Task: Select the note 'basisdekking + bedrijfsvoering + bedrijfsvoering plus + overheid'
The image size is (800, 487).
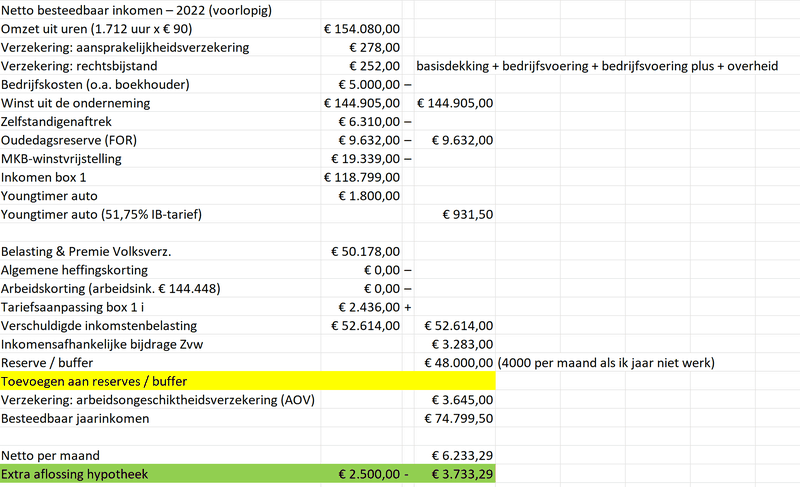Action: [597, 66]
